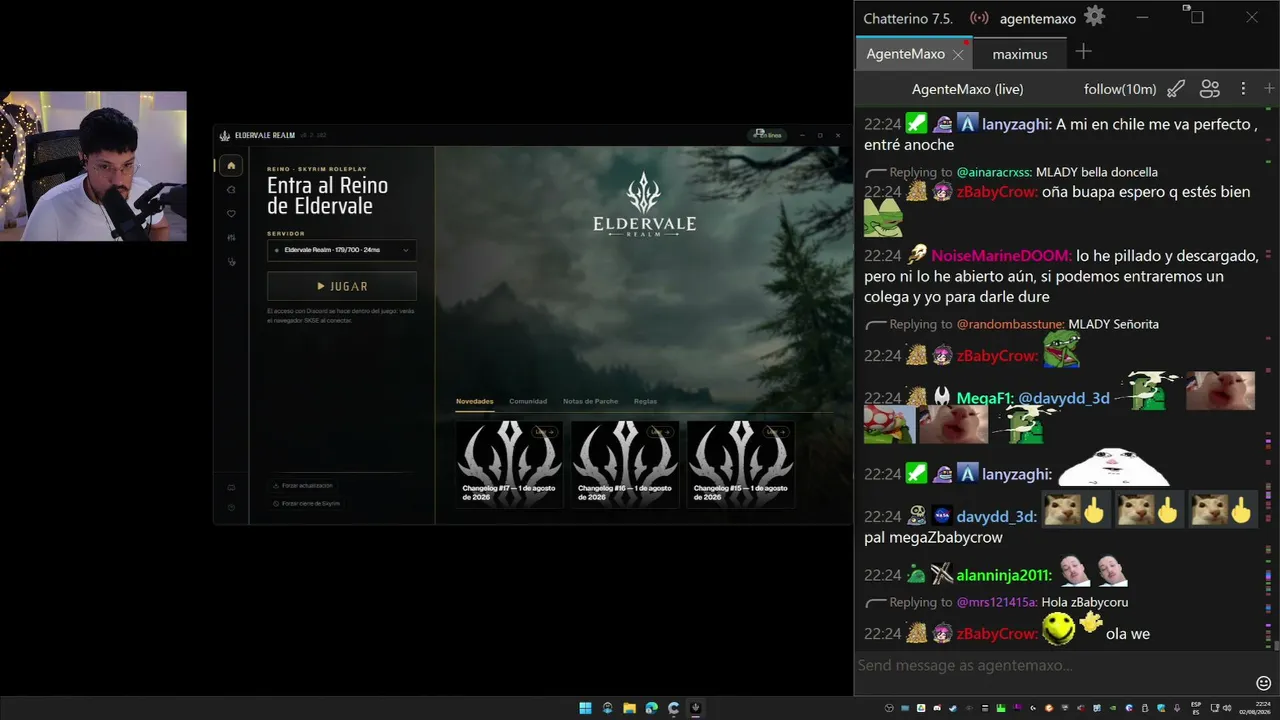The image size is (1280, 720).
Task: Show the viewer list icon in chat header
Action: point(1210,89)
